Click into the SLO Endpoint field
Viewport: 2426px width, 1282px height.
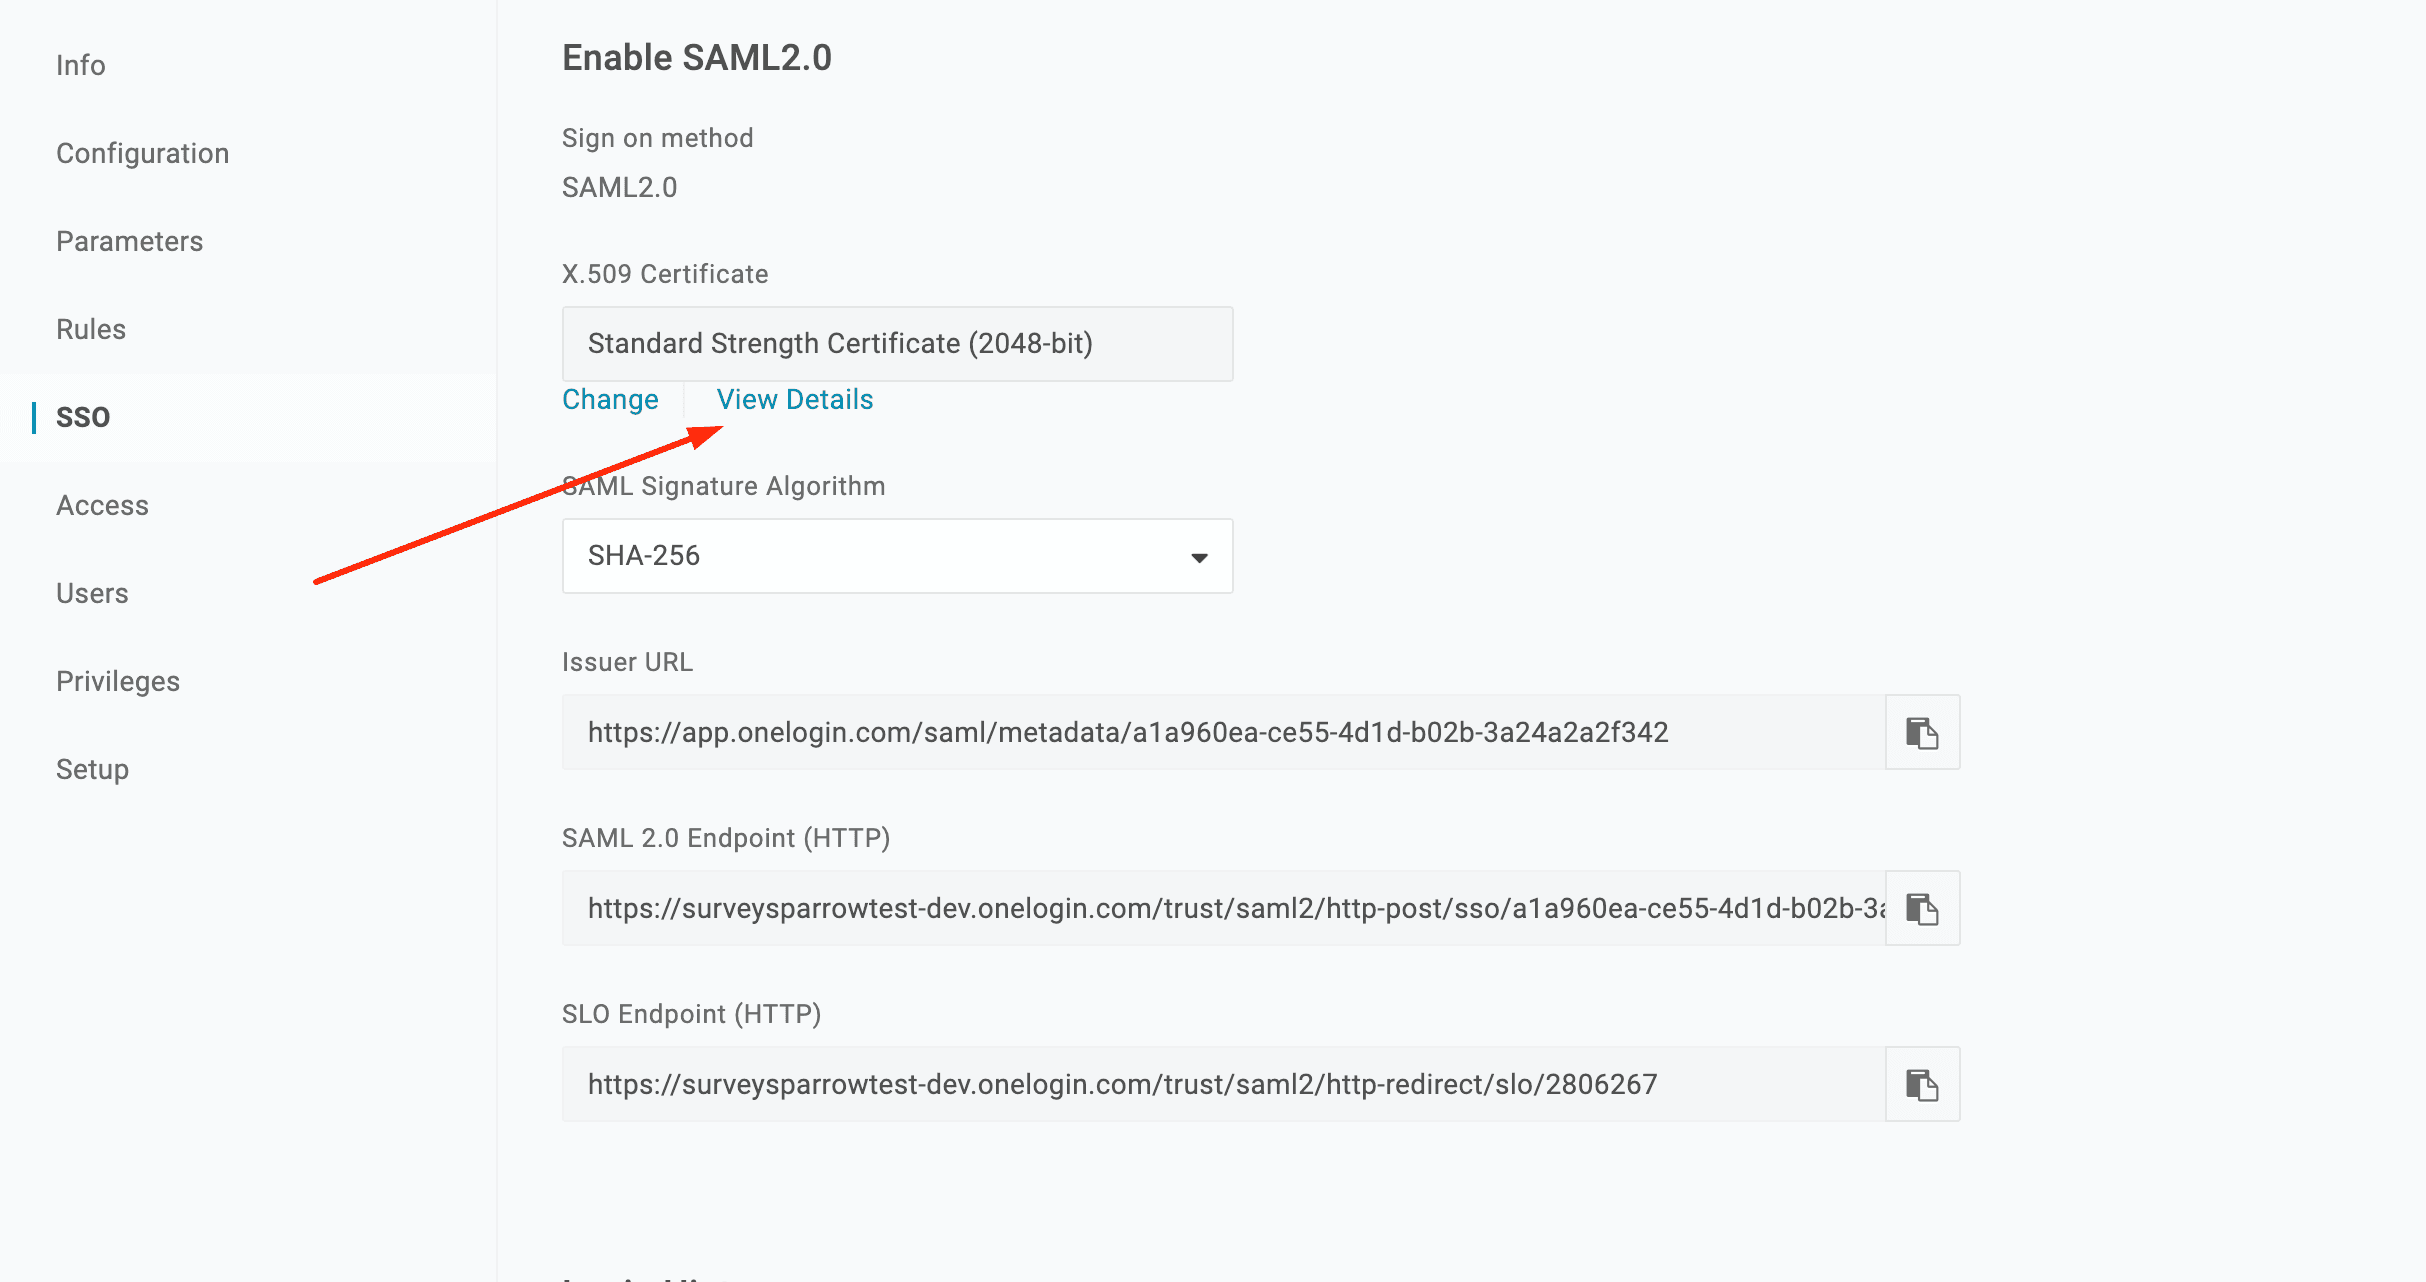pos(1222,1084)
